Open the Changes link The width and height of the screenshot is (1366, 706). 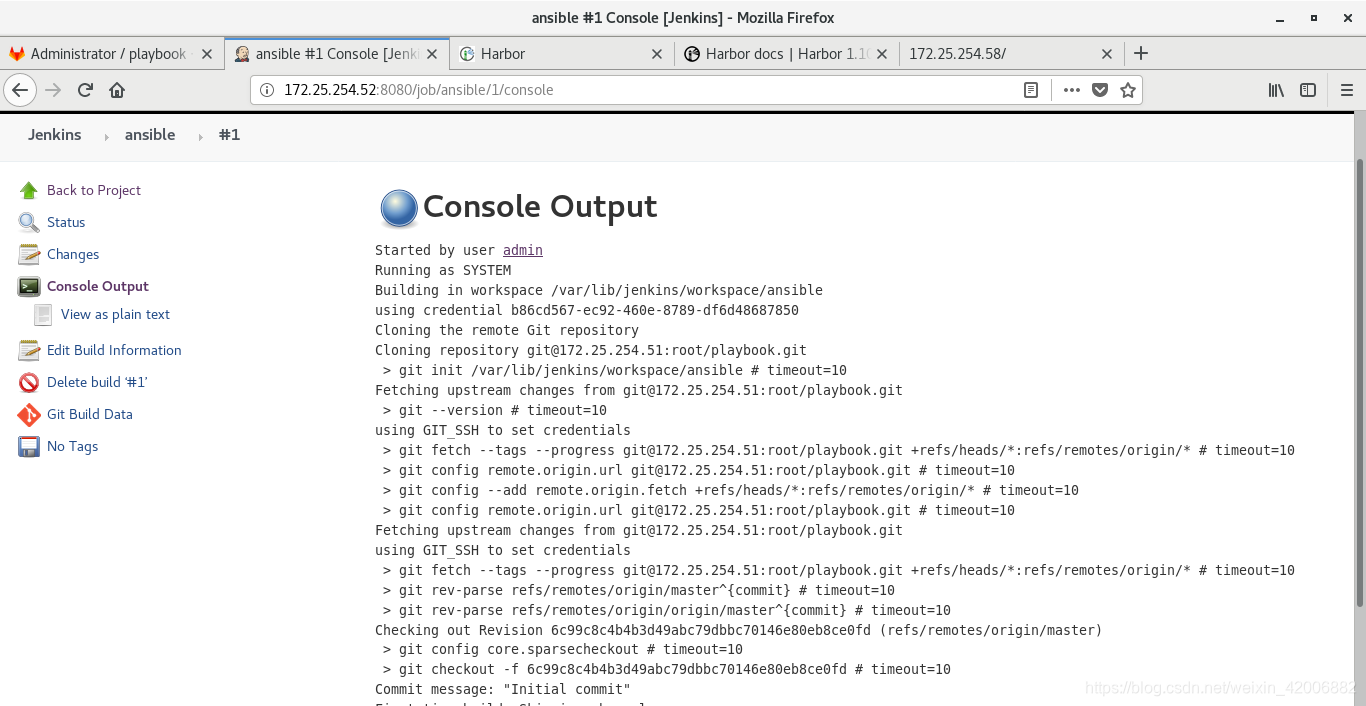point(73,254)
